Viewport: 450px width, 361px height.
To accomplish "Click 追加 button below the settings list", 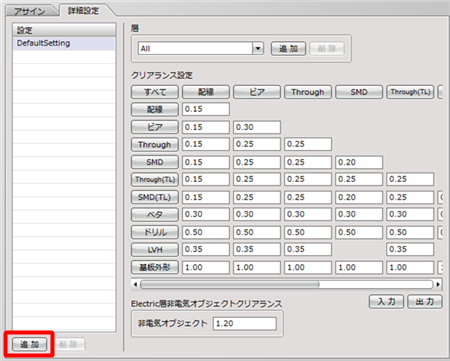I will point(29,344).
